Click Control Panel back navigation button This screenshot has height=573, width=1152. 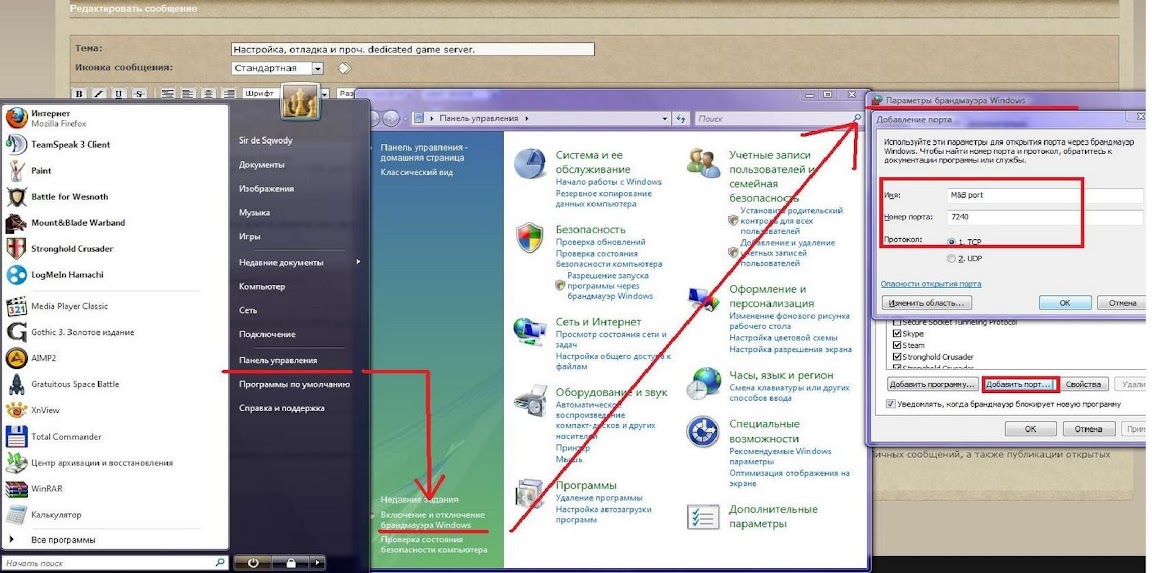coord(373,118)
